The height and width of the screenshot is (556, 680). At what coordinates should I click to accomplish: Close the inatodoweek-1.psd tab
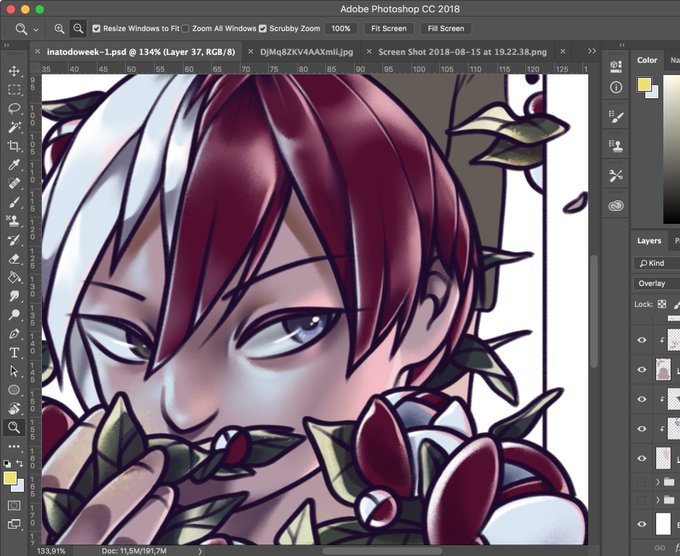[x=37, y=52]
